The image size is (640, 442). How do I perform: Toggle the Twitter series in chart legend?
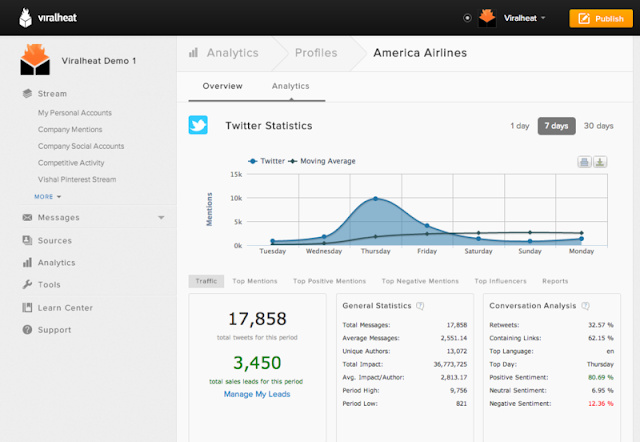tap(267, 161)
